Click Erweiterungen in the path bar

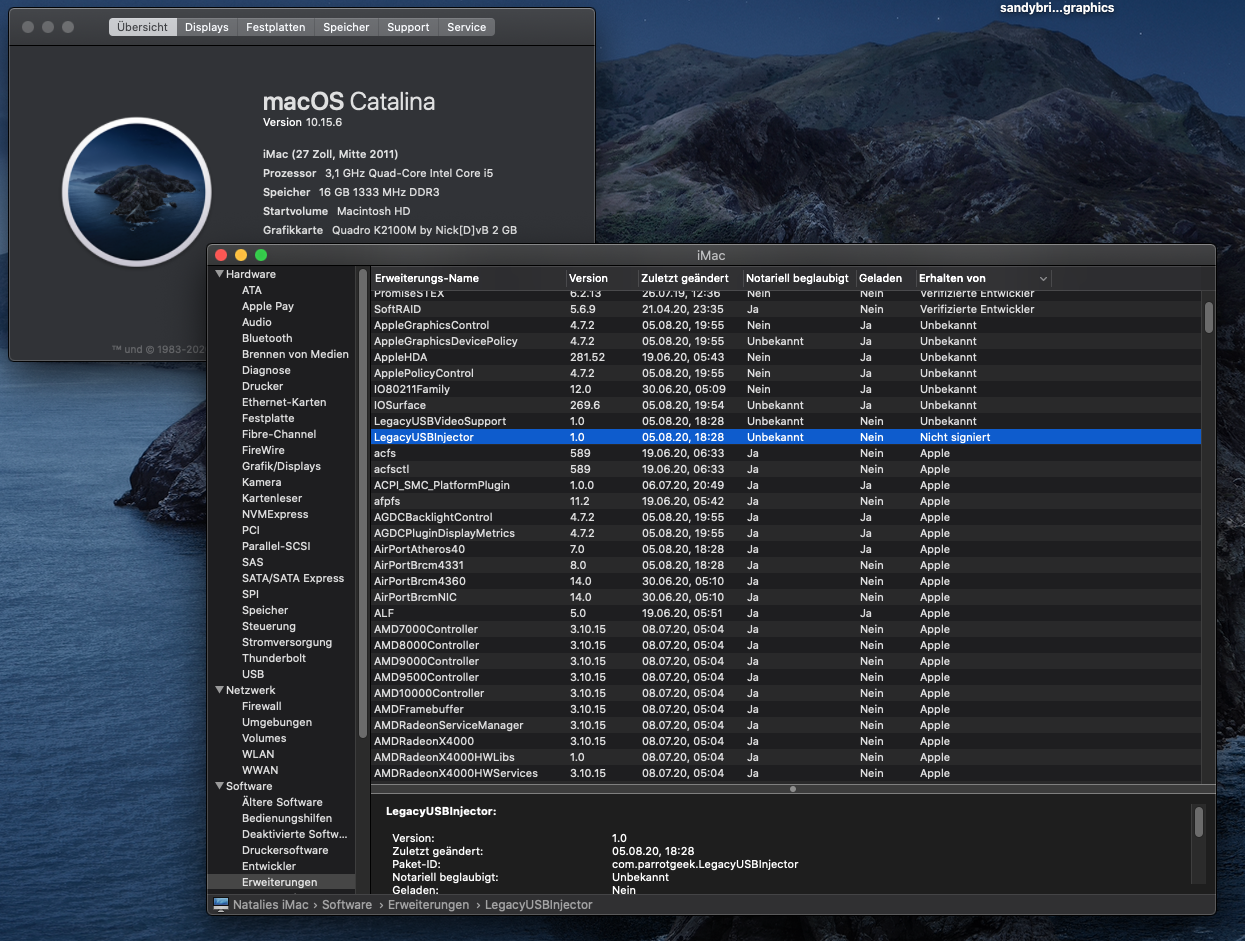point(428,904)
